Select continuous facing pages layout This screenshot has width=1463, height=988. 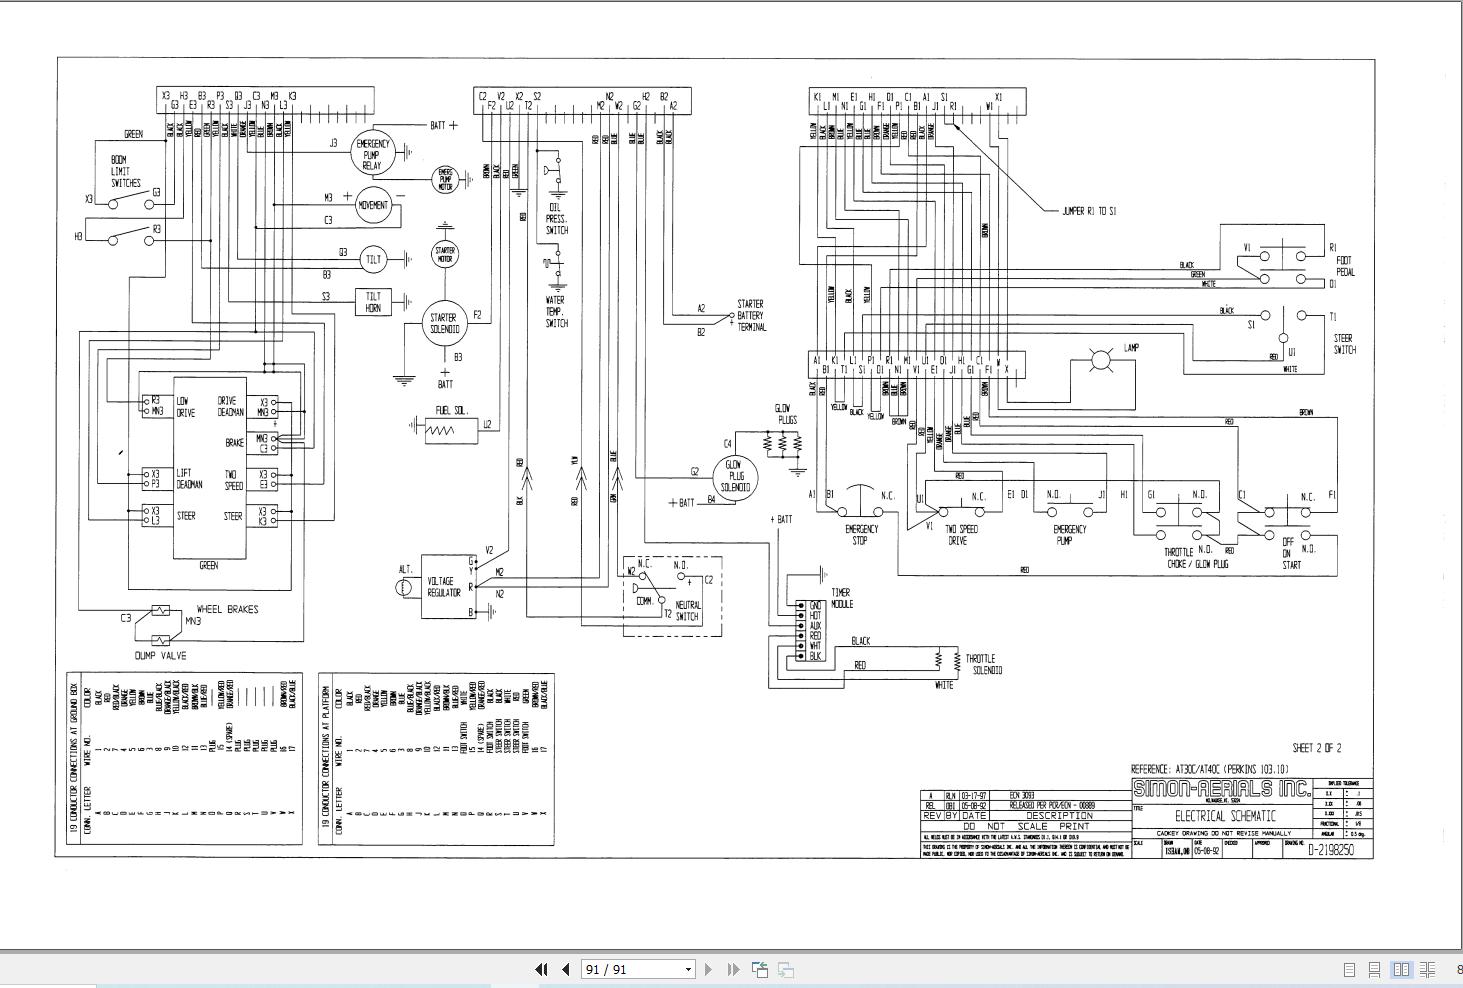coord(1428,969)
